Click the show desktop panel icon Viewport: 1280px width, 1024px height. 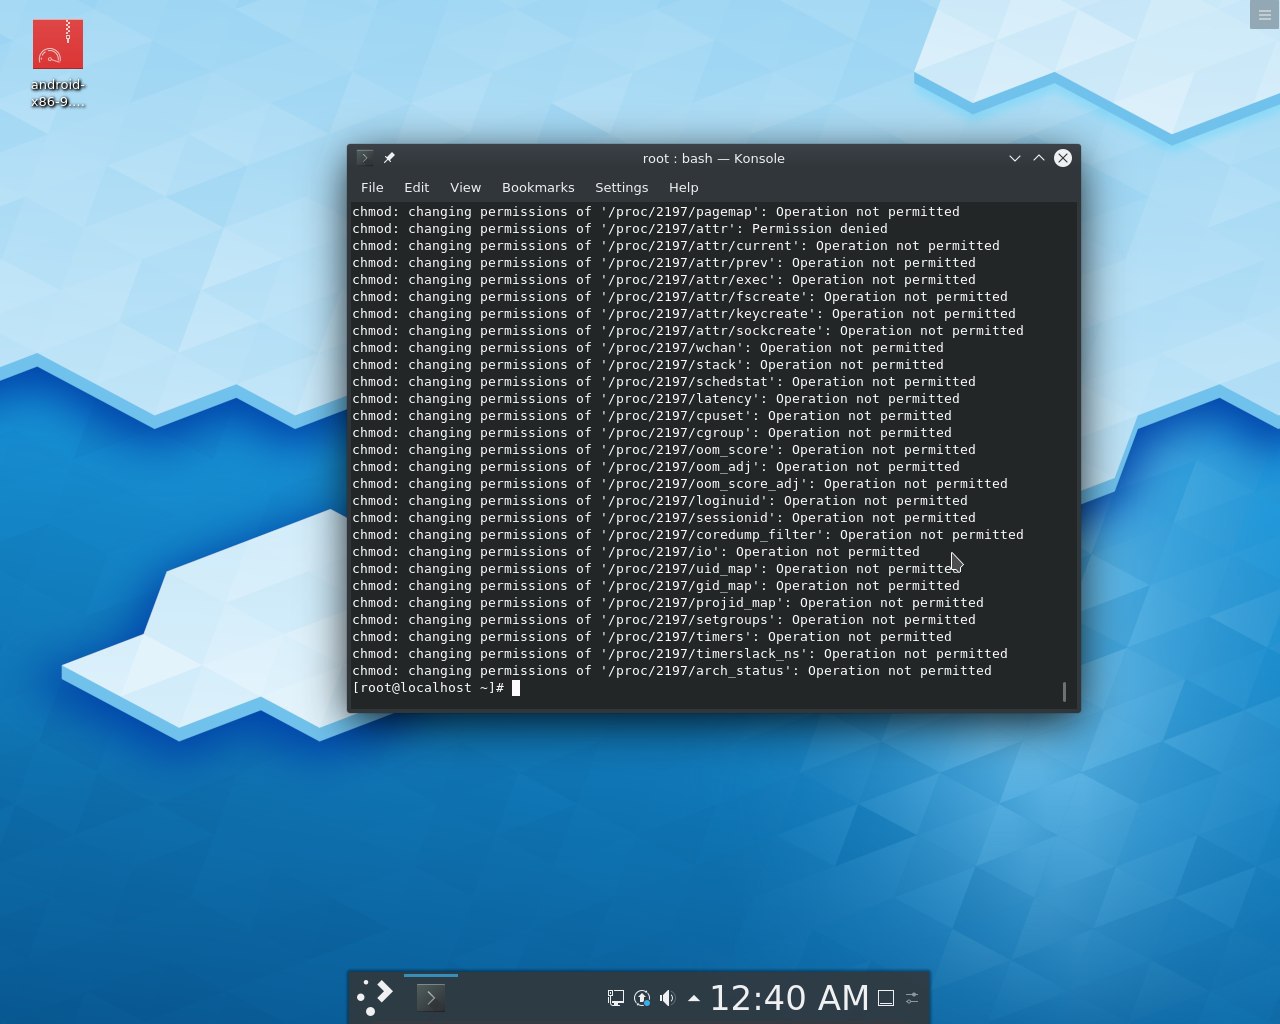click(x=886, y=998)
